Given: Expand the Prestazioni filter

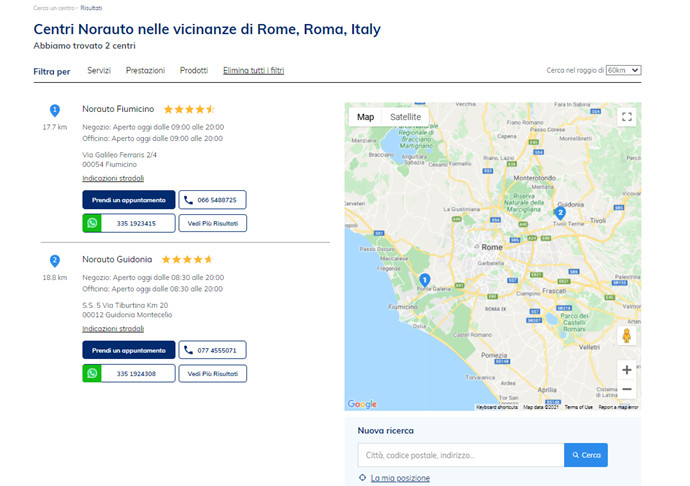Looking at the screenshot, I should click(x=145, y=70).
